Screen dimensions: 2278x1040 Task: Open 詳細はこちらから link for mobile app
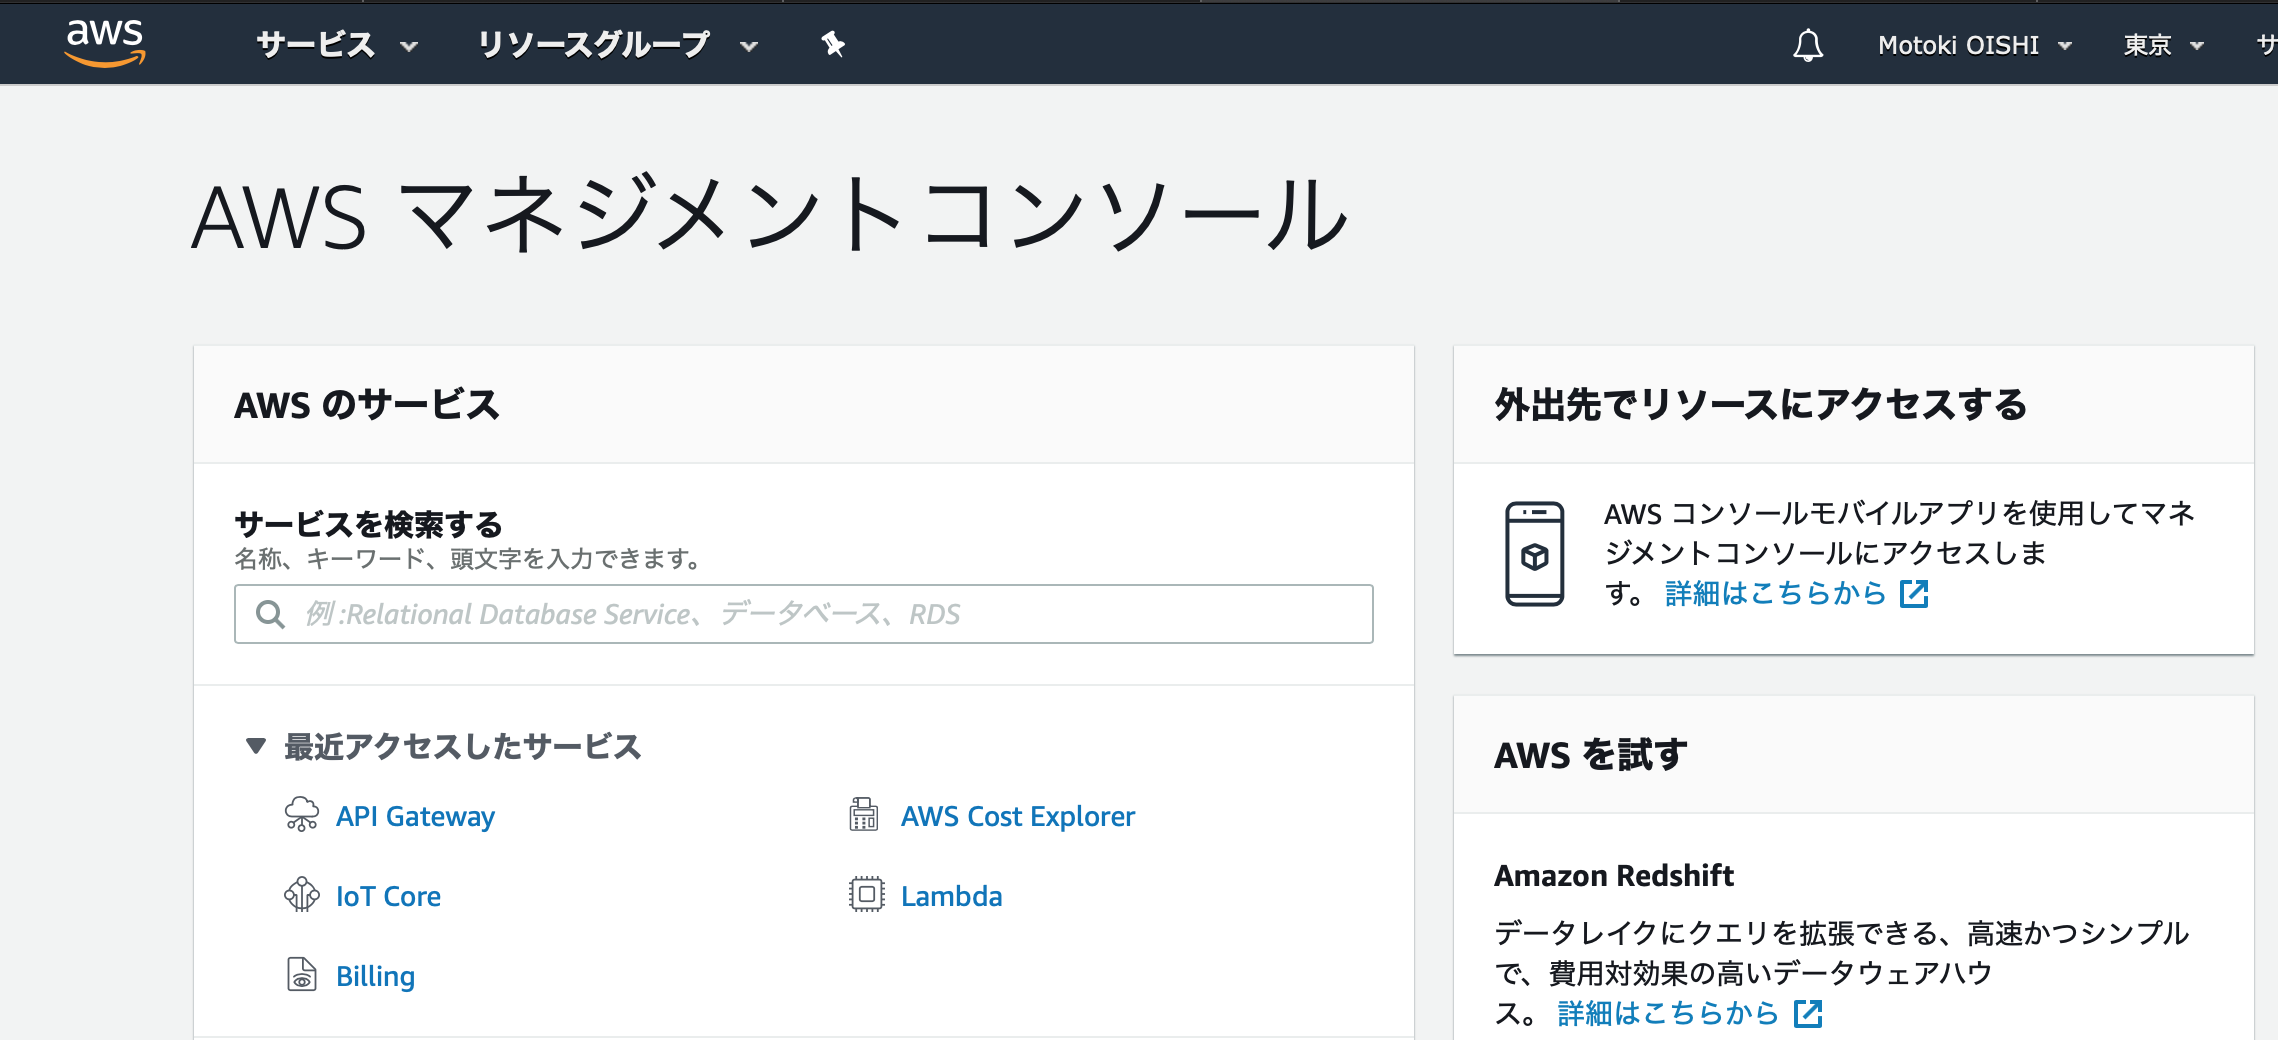pyautogui.click(x=1775, y=593)
